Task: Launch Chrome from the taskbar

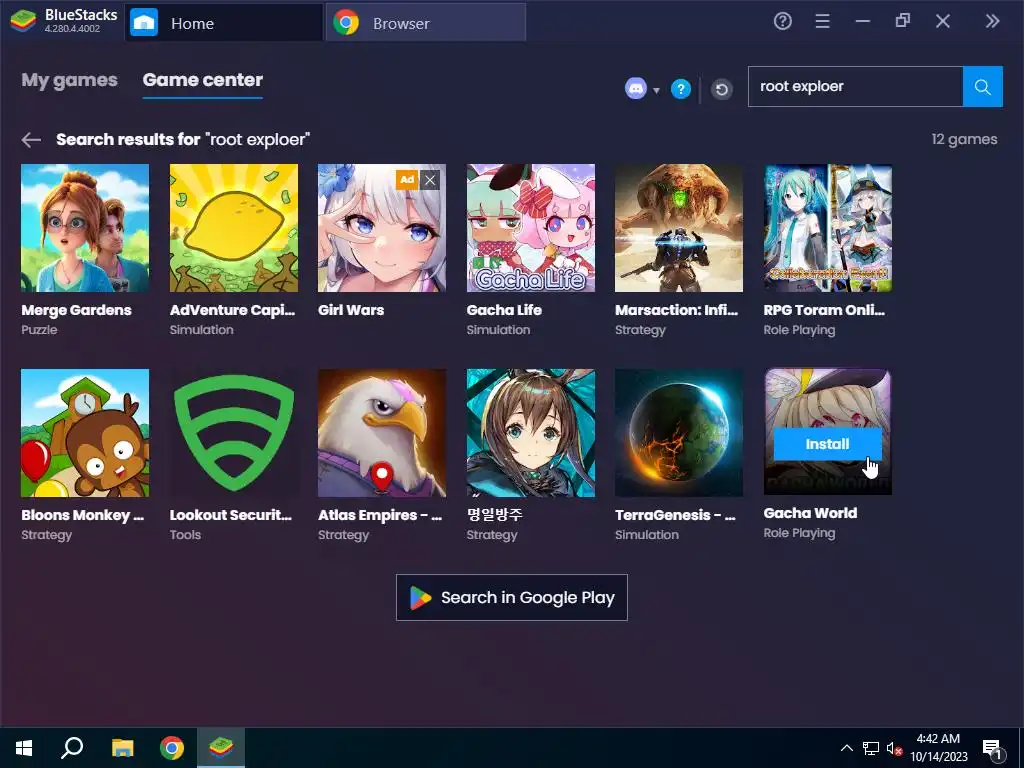Action: pyautogui.click(x=172, y=748)
